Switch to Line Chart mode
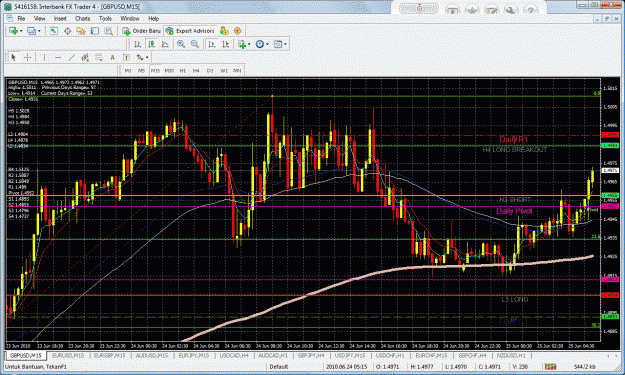The height and width of the screenshot is (375, 625). click(165, 44)
